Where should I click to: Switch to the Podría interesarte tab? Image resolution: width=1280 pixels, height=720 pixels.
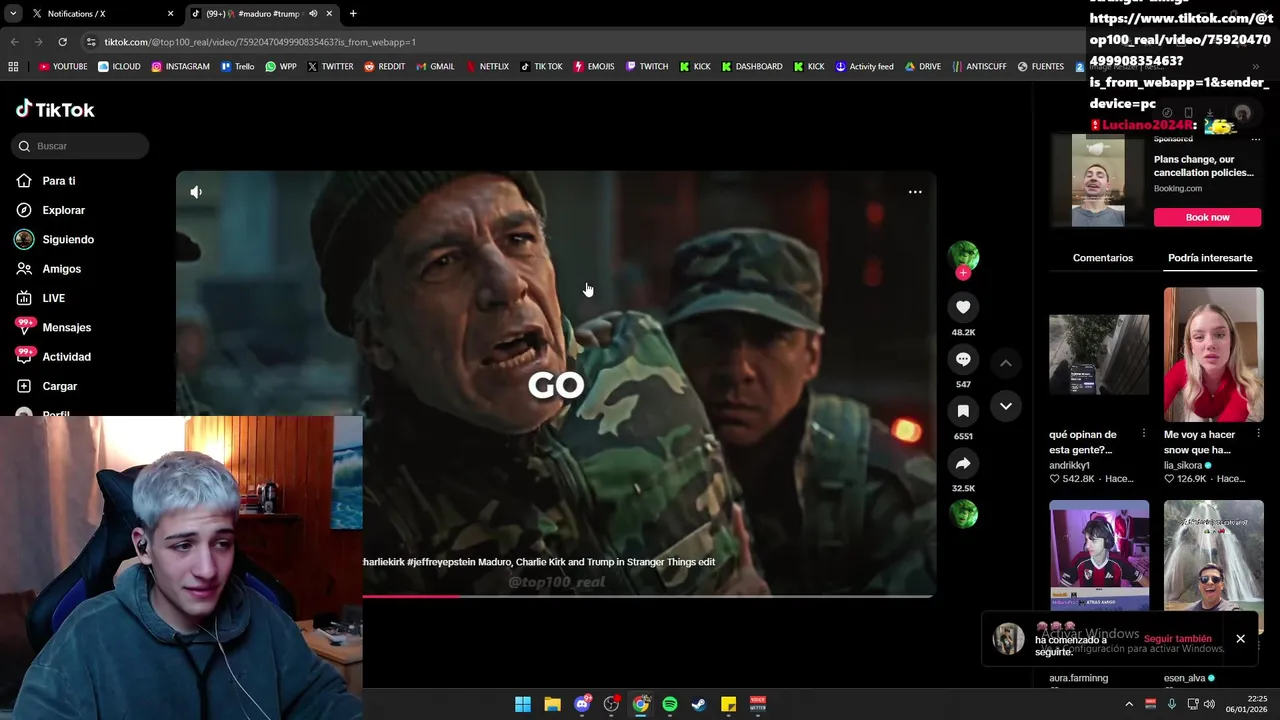tap(1210, 258)
